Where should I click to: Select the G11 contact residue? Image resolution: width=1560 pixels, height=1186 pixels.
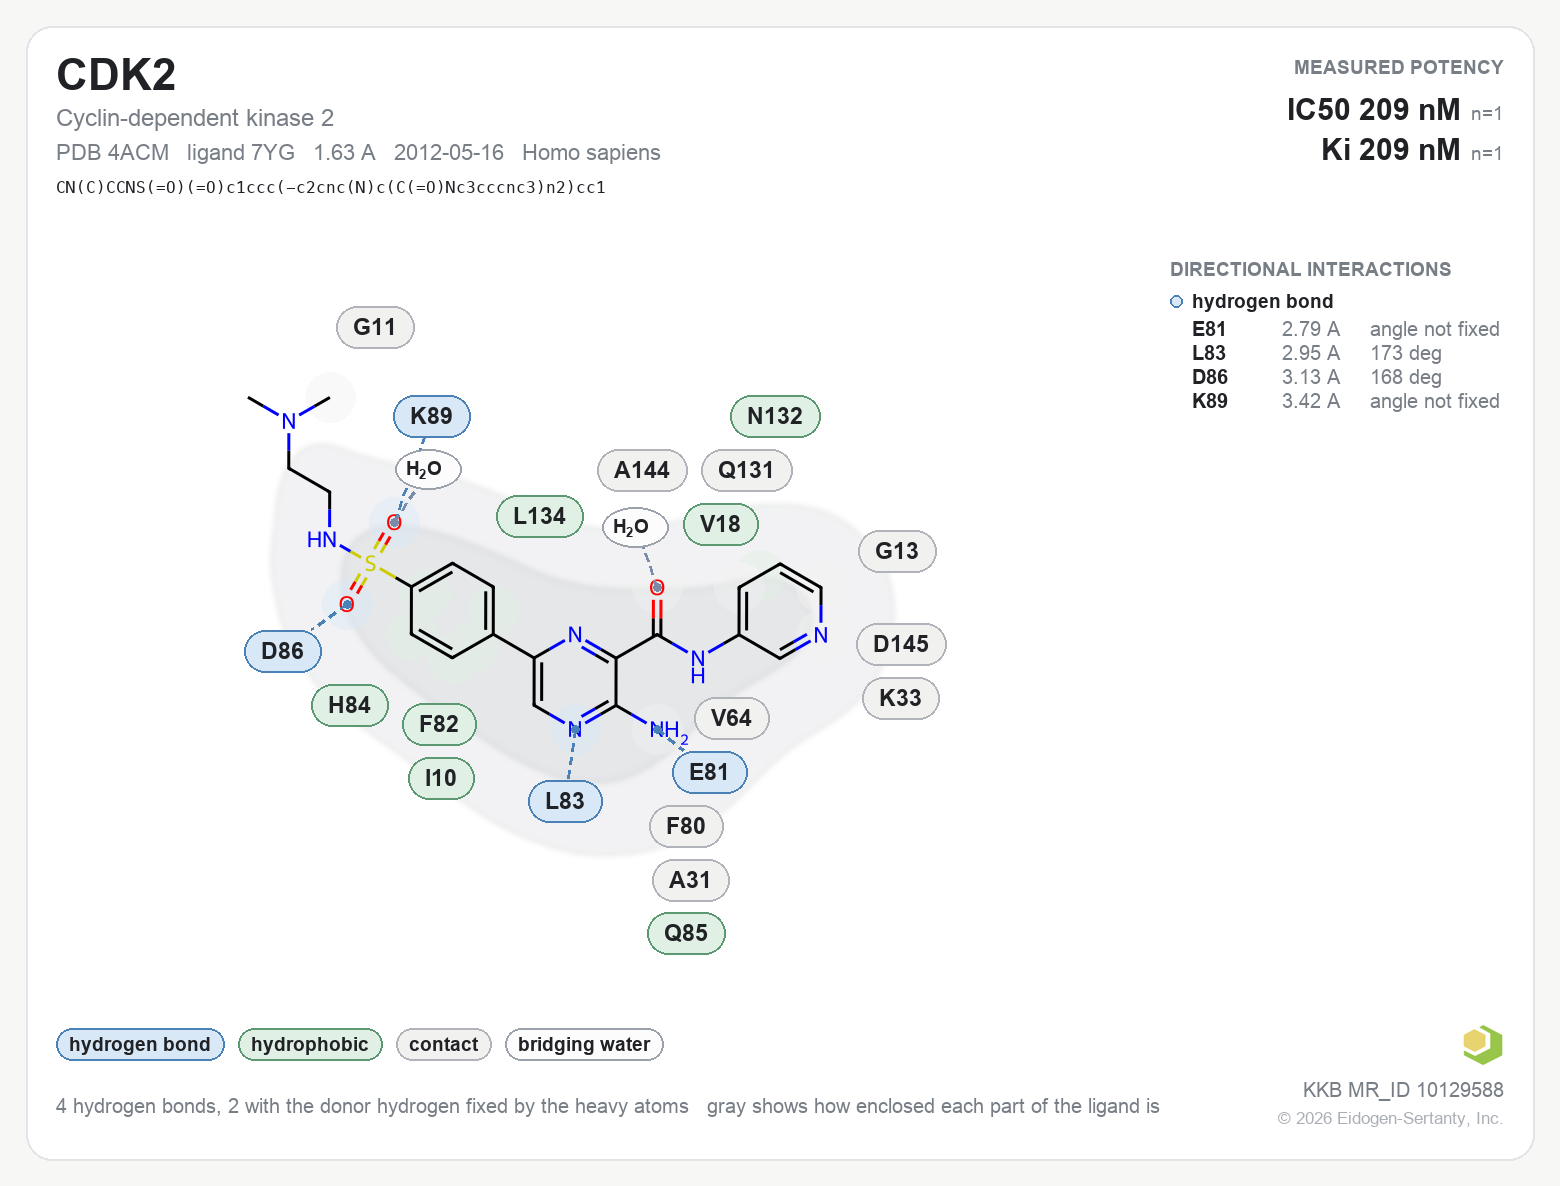pyautogui.click(x=375, y=327)
